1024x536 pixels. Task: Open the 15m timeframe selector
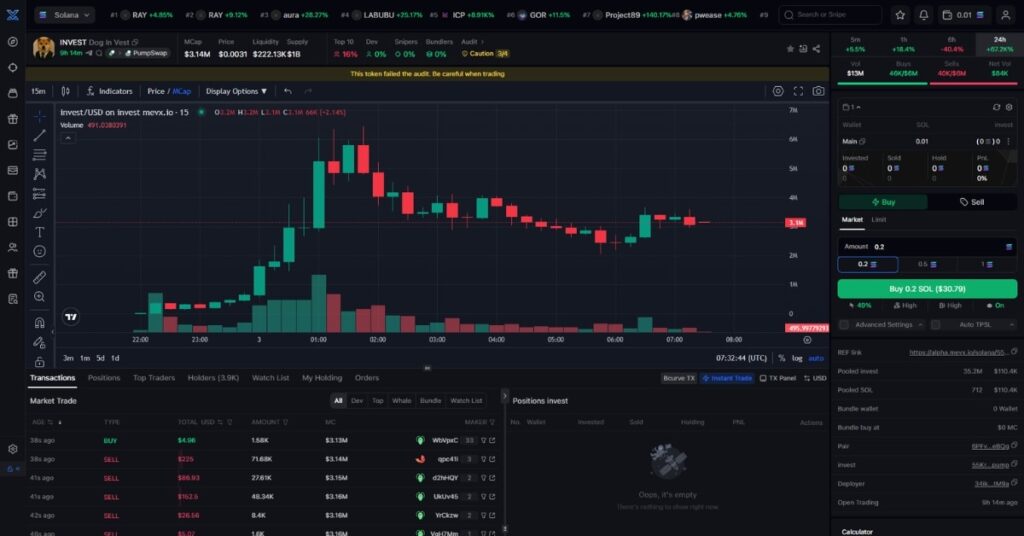click(39, 91)
